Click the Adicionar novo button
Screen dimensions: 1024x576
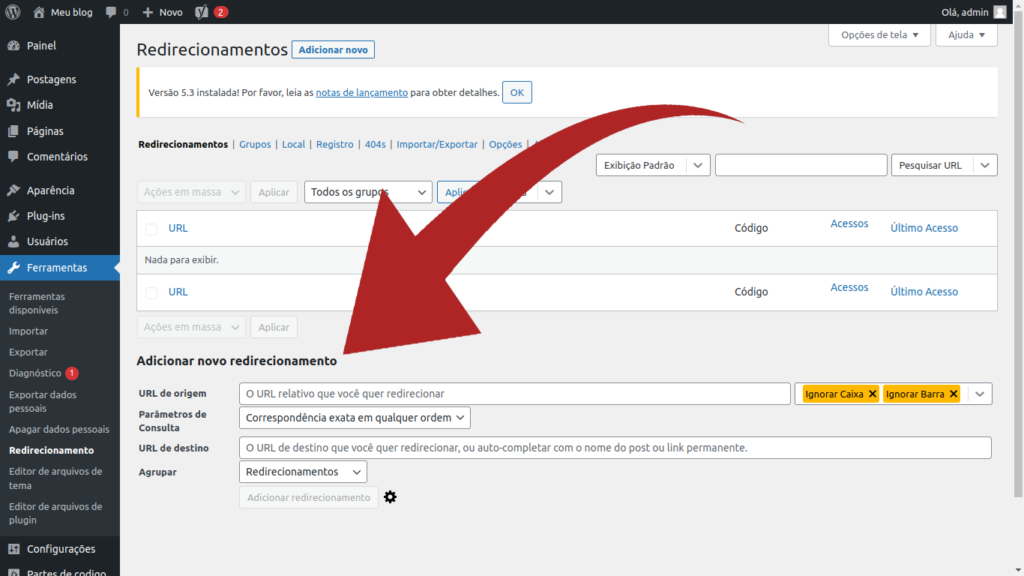coord(333,50)
